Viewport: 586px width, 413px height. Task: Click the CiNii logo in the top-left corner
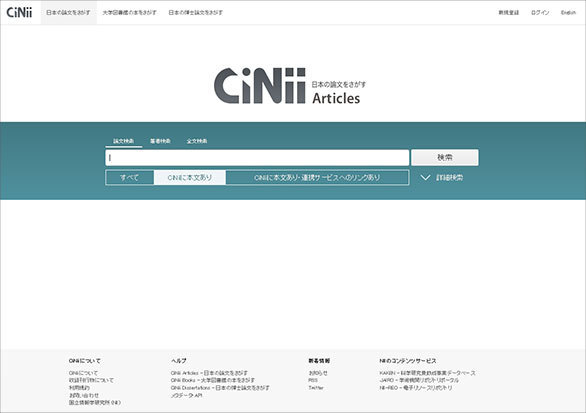[x=19, y=12]
